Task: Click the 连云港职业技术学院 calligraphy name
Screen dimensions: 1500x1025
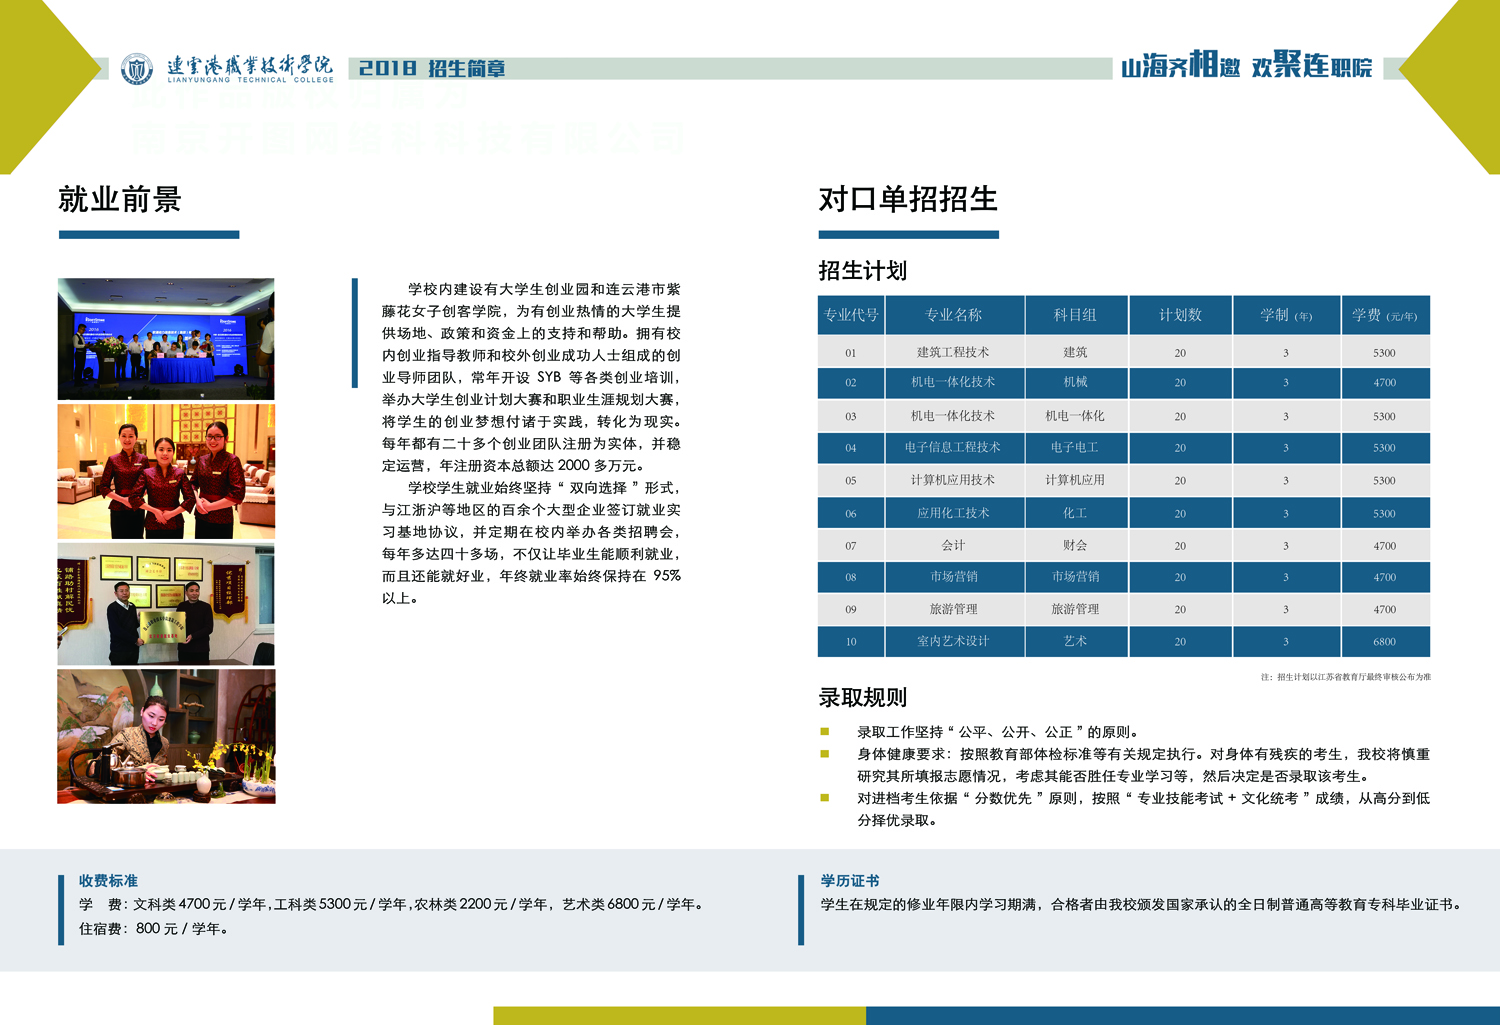Action: pos(250,66)
